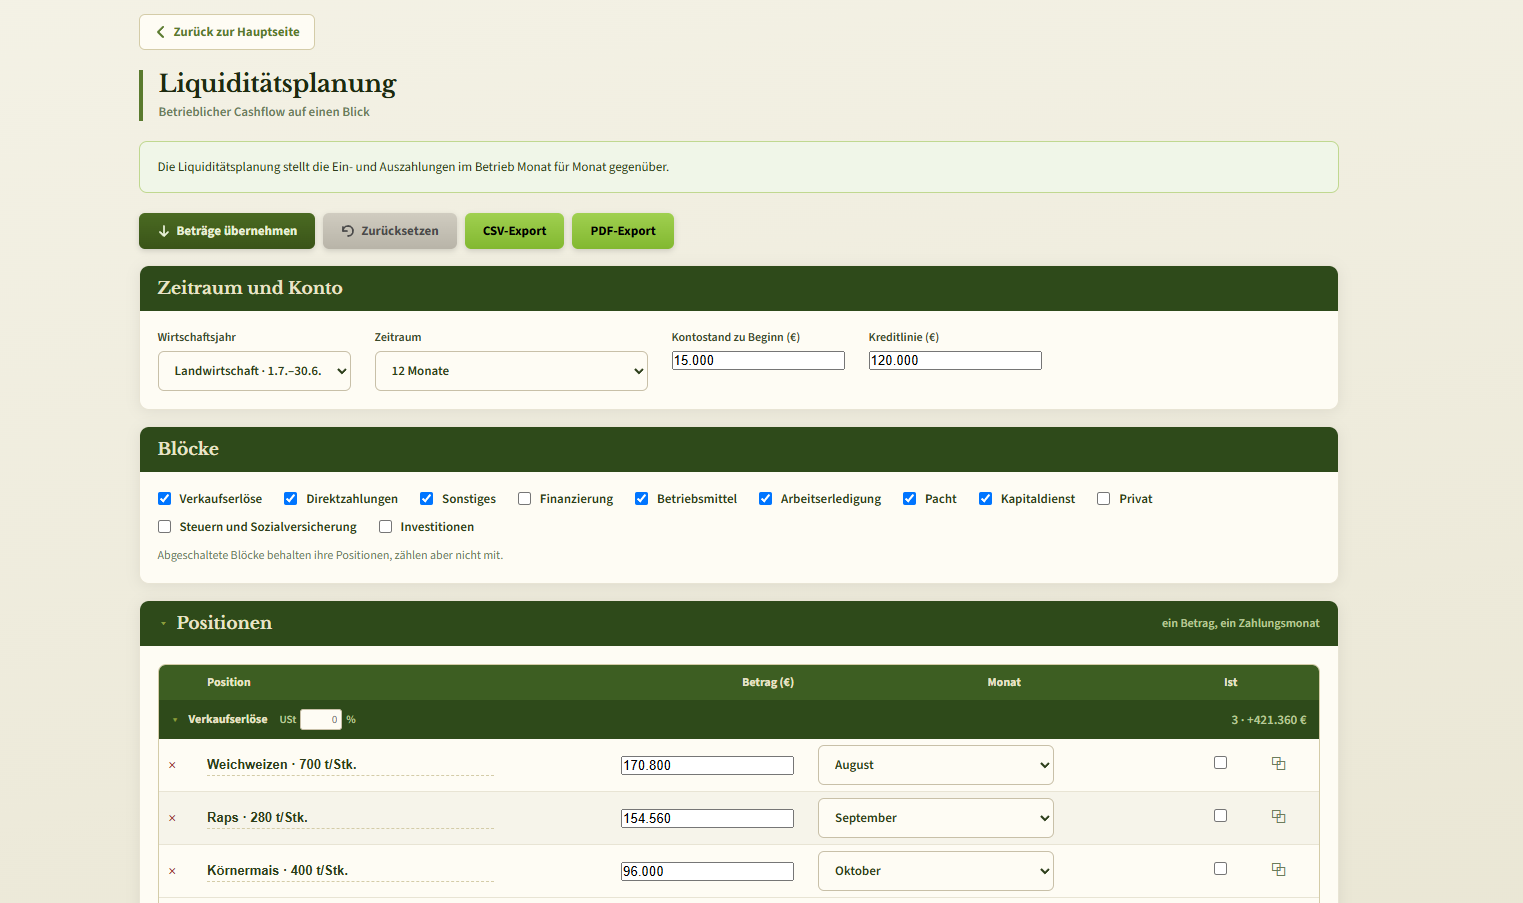Screen dimensions: 1523x903
Task: Mark Weichweizen as Ist
Action: 1220,763
